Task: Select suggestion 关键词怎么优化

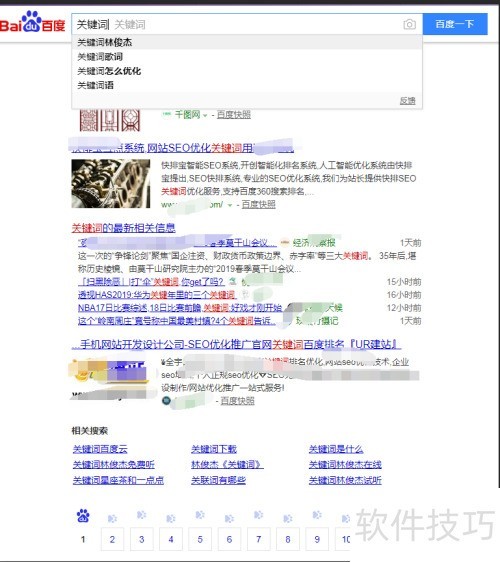Action: (x=247, y=71)
